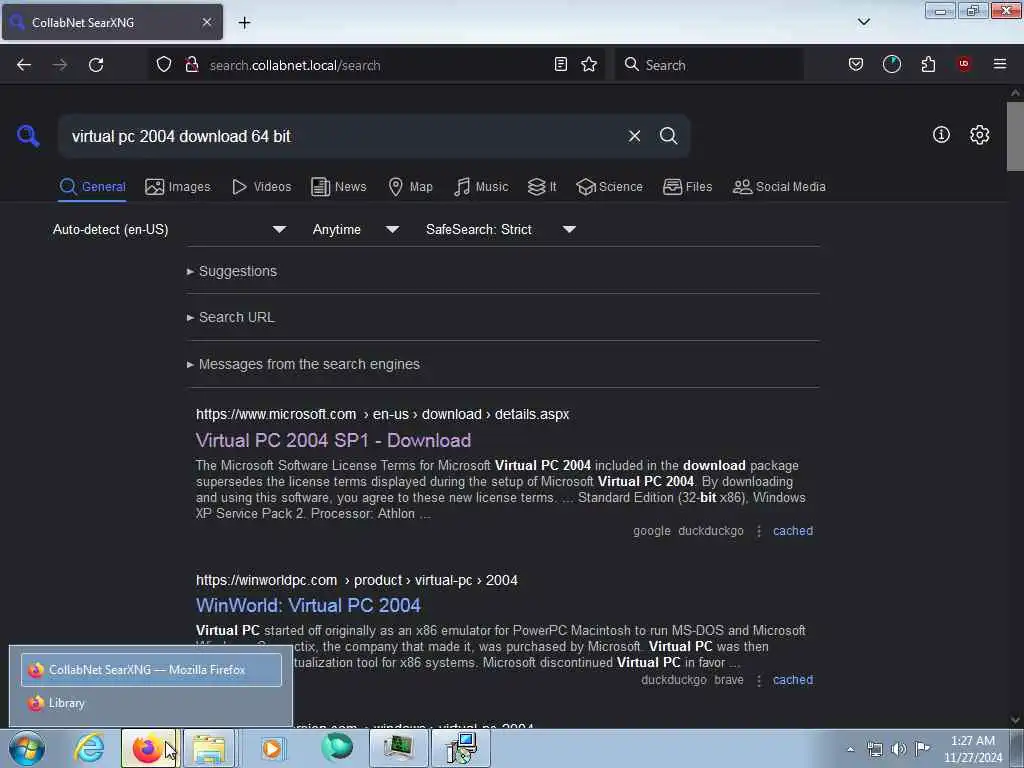This screenshot has width=1024, height=768.
Task: Open a new tab with plus button
Action: [244, 23]
